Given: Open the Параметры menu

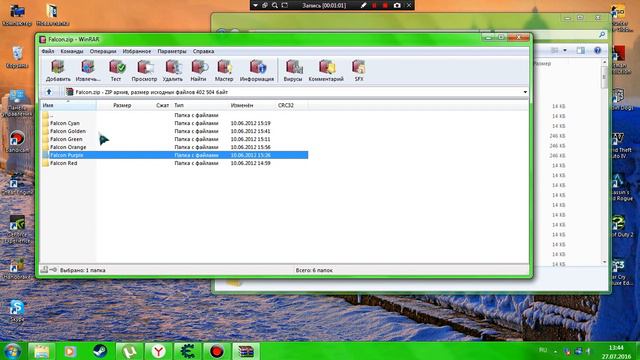Looking at the screenshot, I should pyautogui.click(x=172, y=51).
